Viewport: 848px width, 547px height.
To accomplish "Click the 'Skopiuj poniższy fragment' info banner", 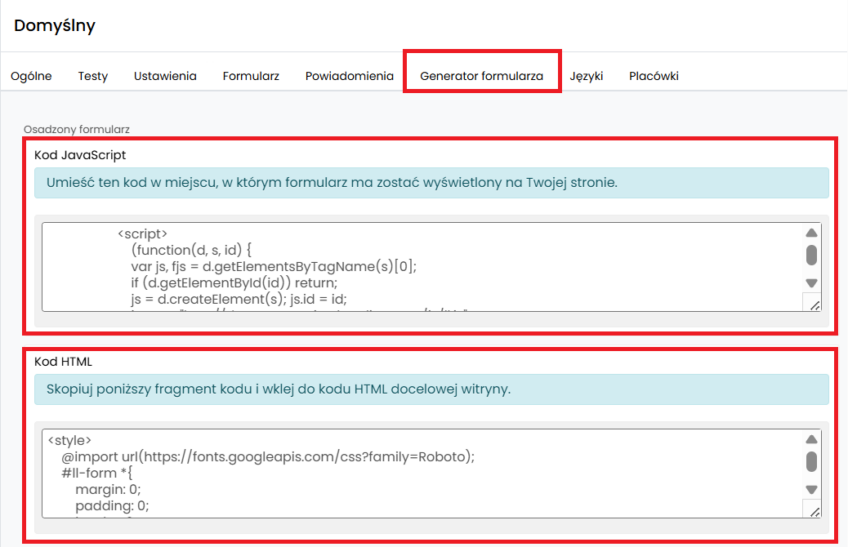I will 431,389.
